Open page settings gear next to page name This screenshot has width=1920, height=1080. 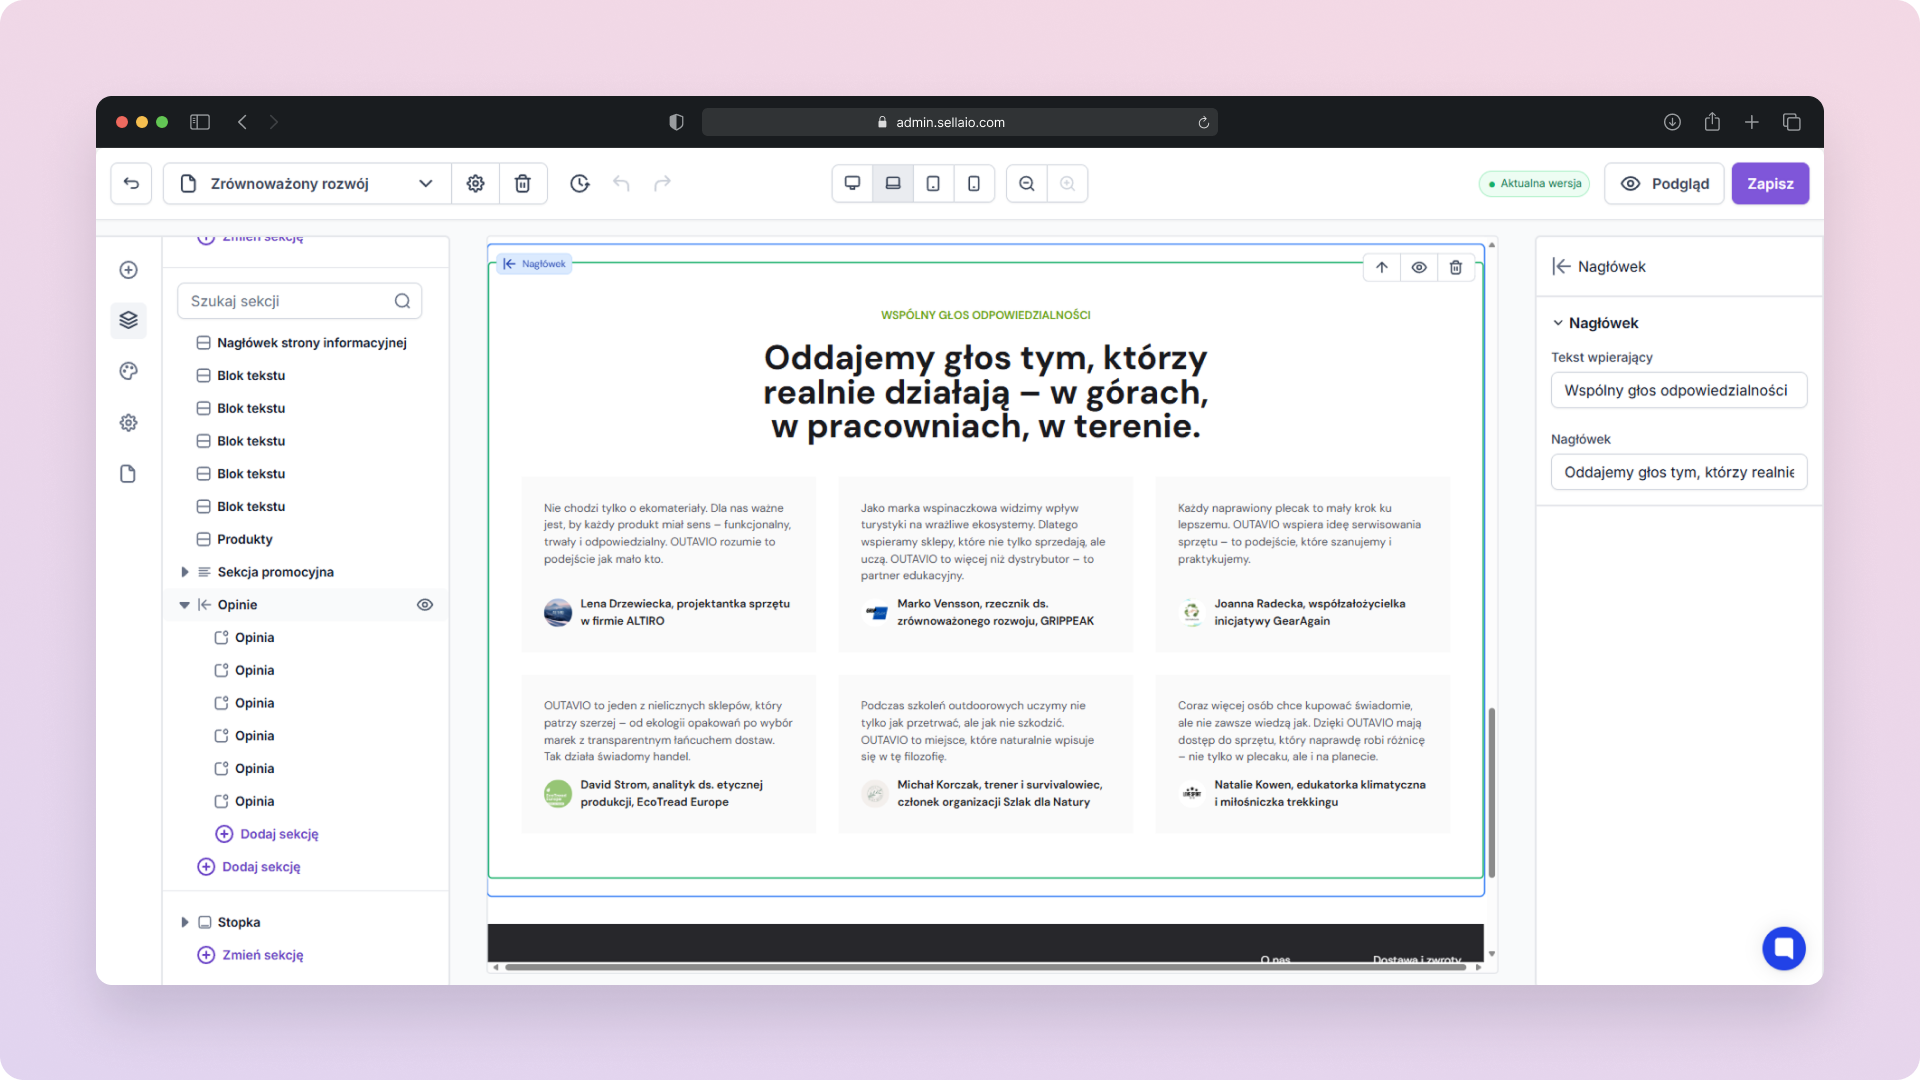476,183
